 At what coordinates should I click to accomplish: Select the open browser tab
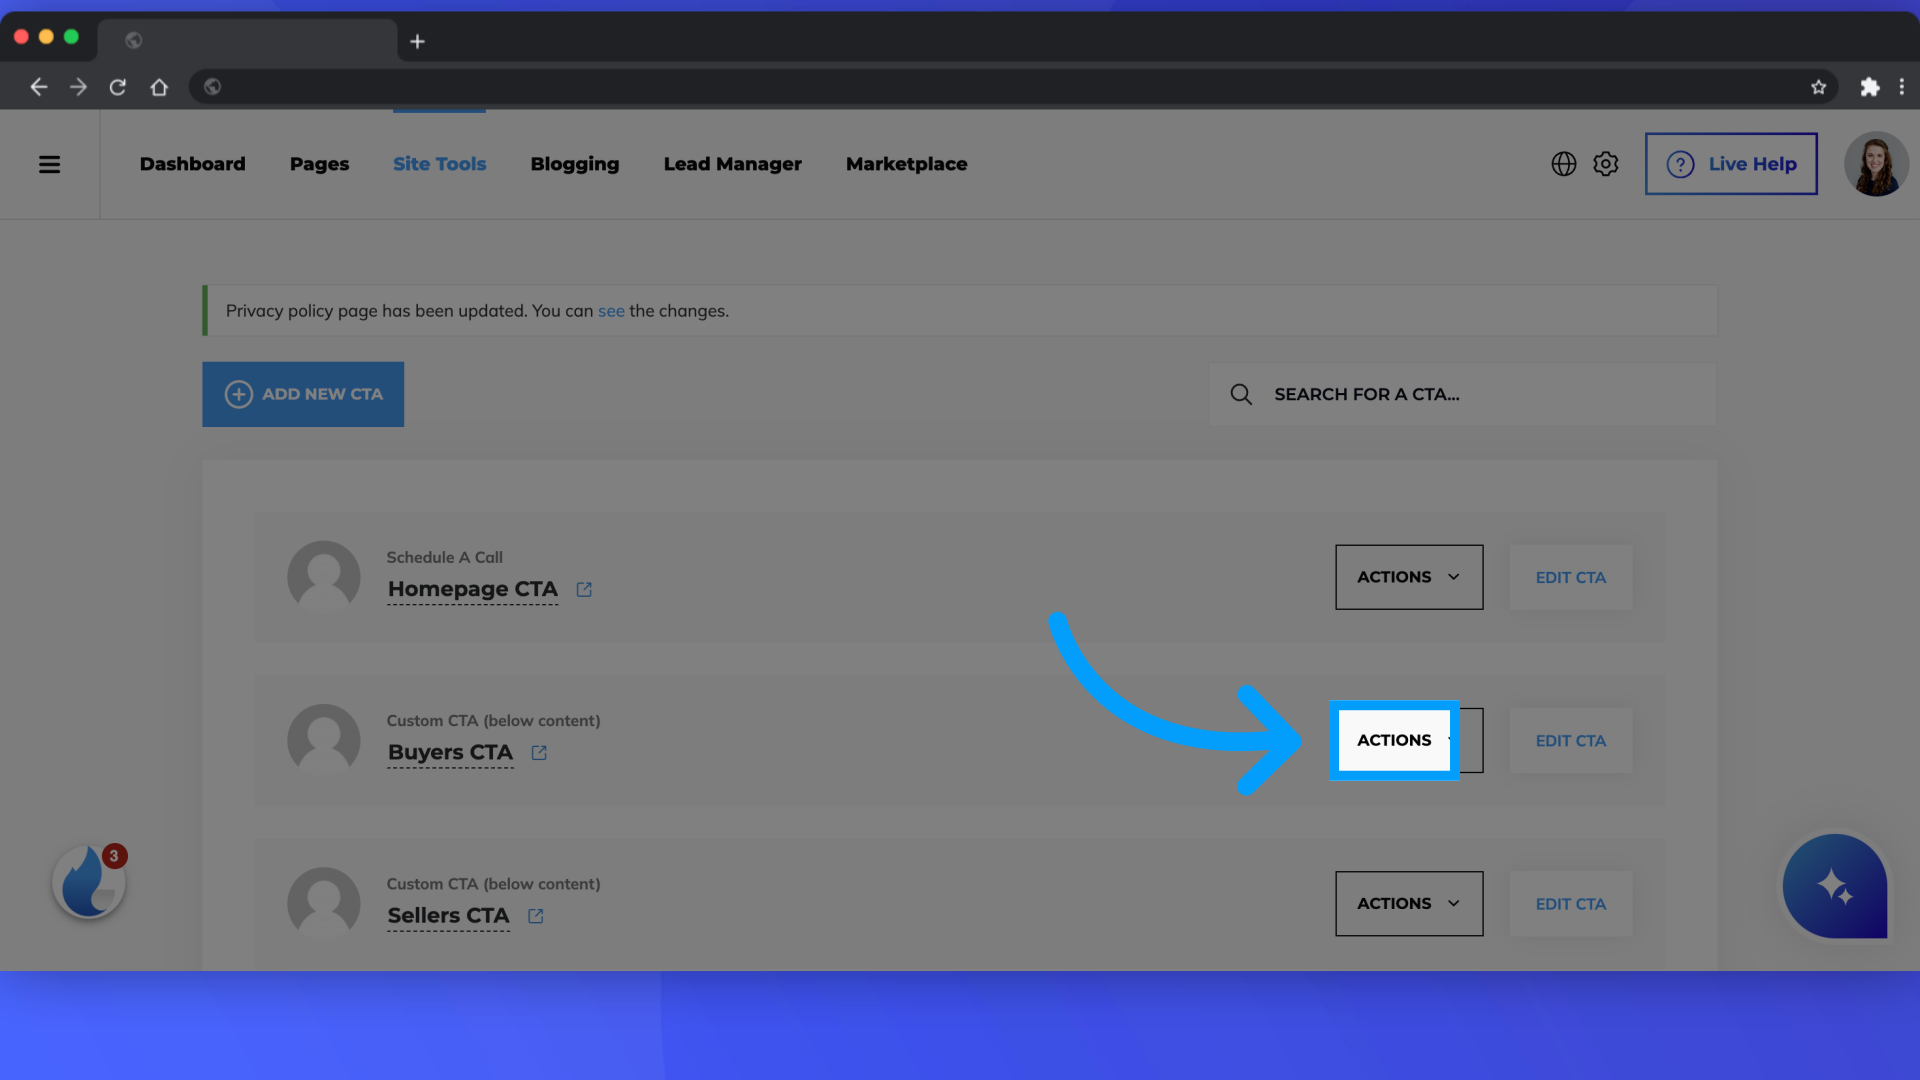coord(247,41)
